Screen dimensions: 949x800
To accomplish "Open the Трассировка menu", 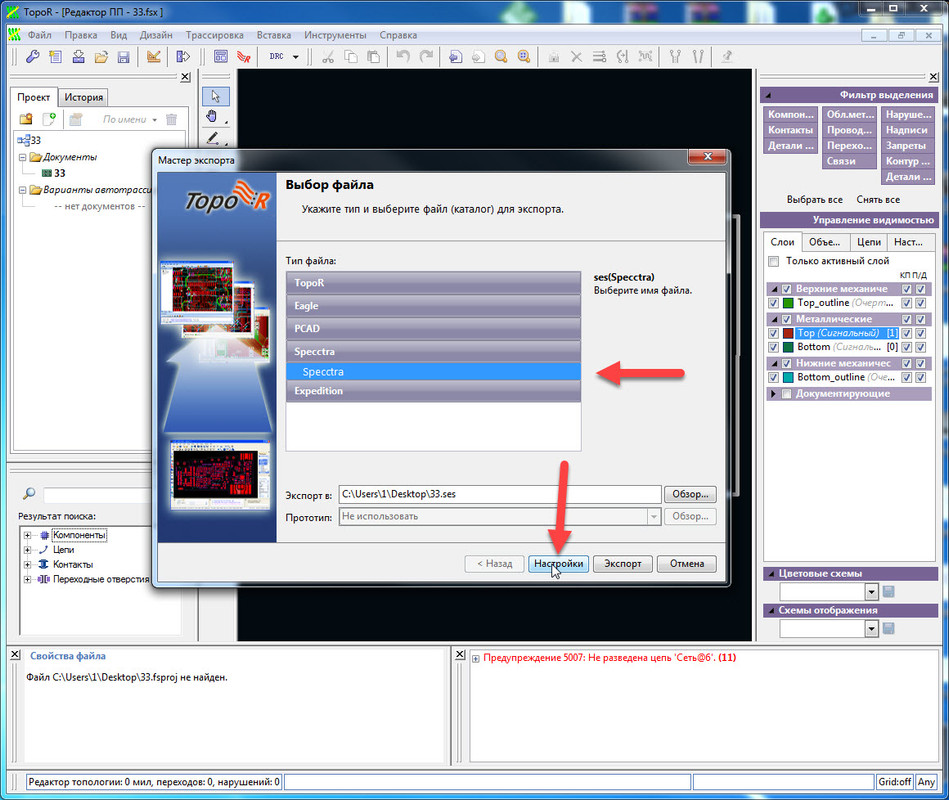I will click(215, 35).
